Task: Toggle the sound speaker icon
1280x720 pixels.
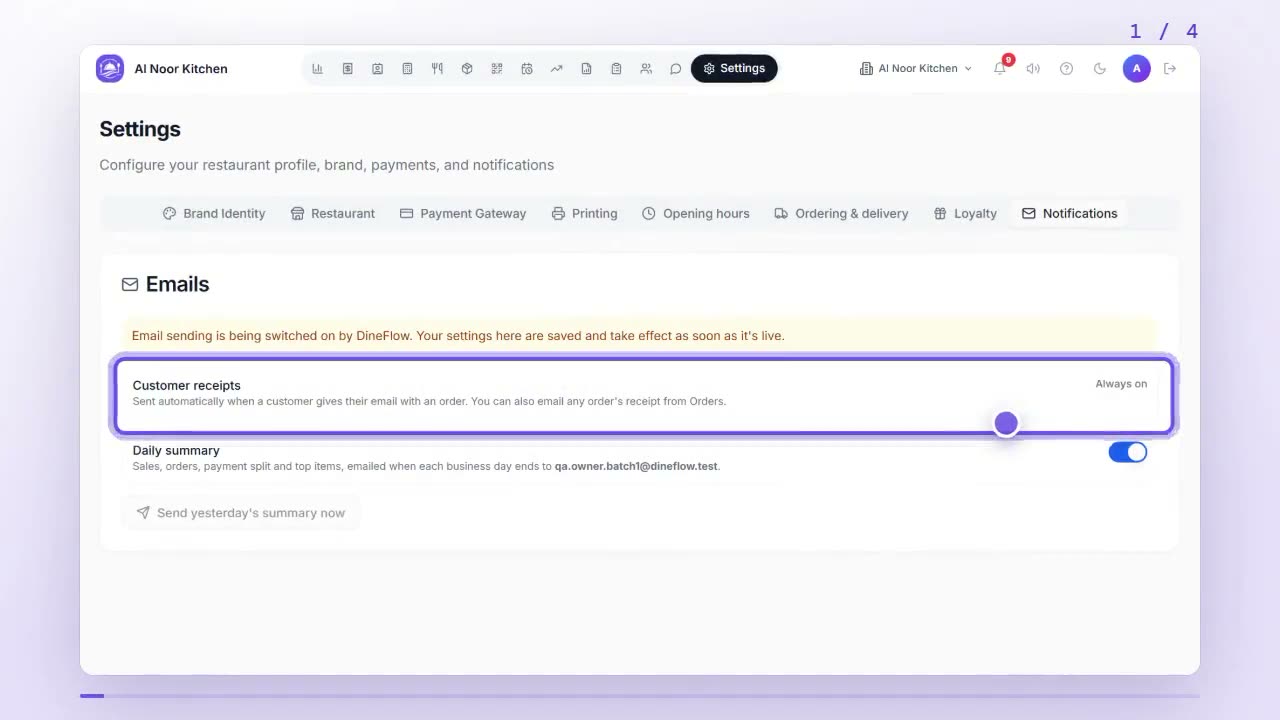Action: point(1033,69)
